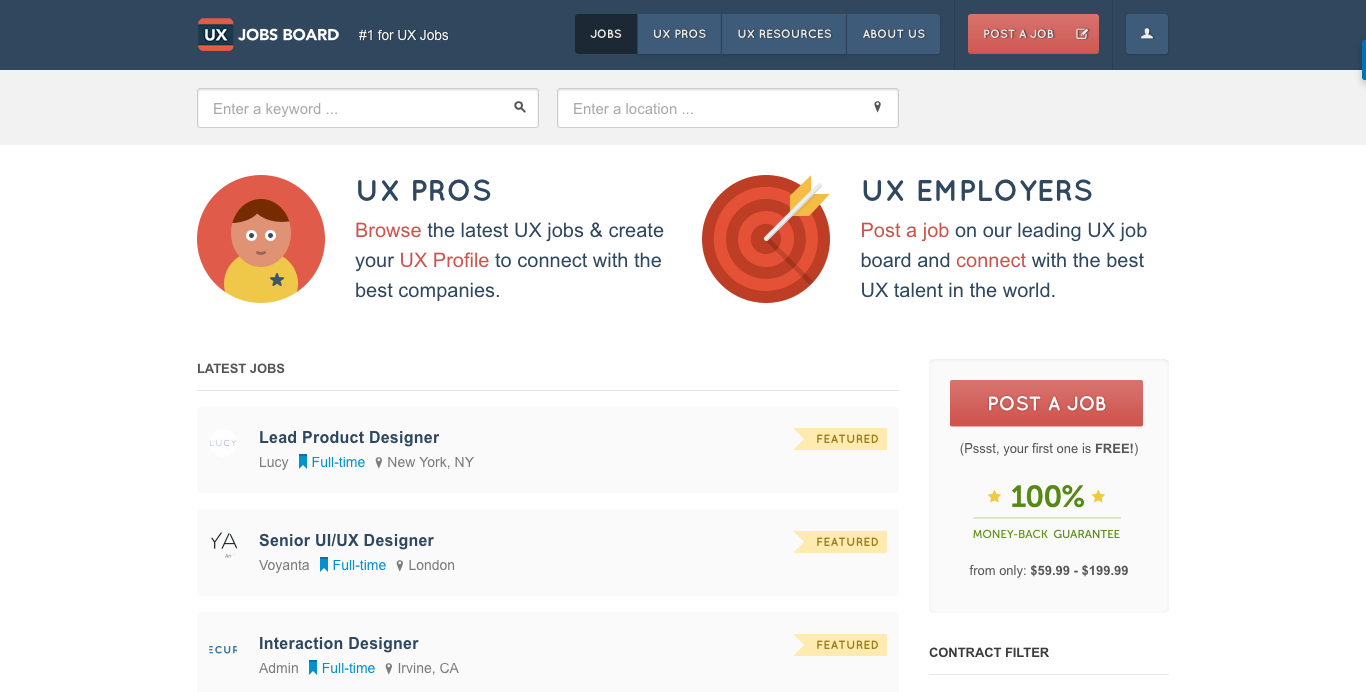This screenshot has width=1366, height=692.
Task: Open the Senior UI/UX Designer job listing
Action: click(345, 539)
